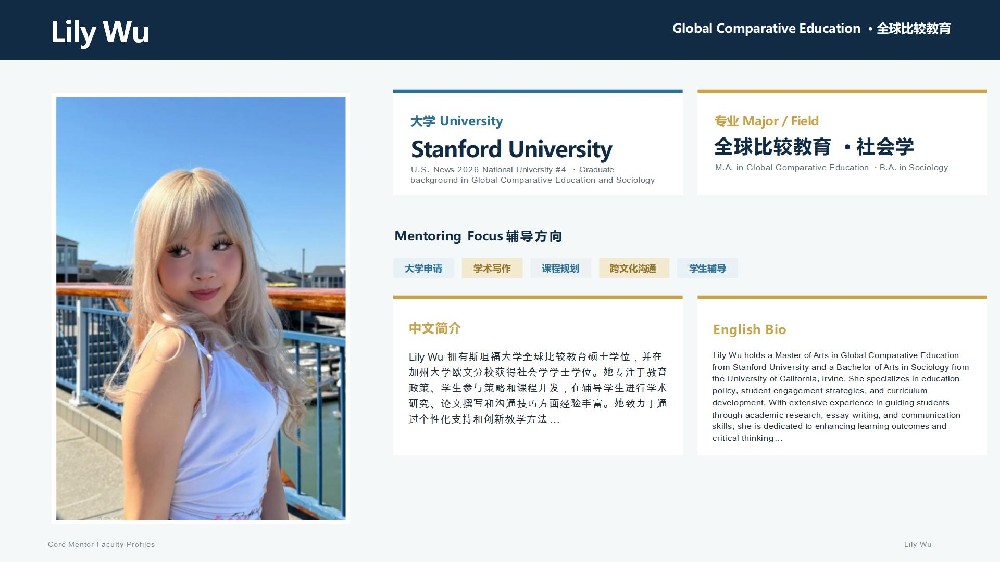Select the Lily Wu portrait photo

point(201,308)
